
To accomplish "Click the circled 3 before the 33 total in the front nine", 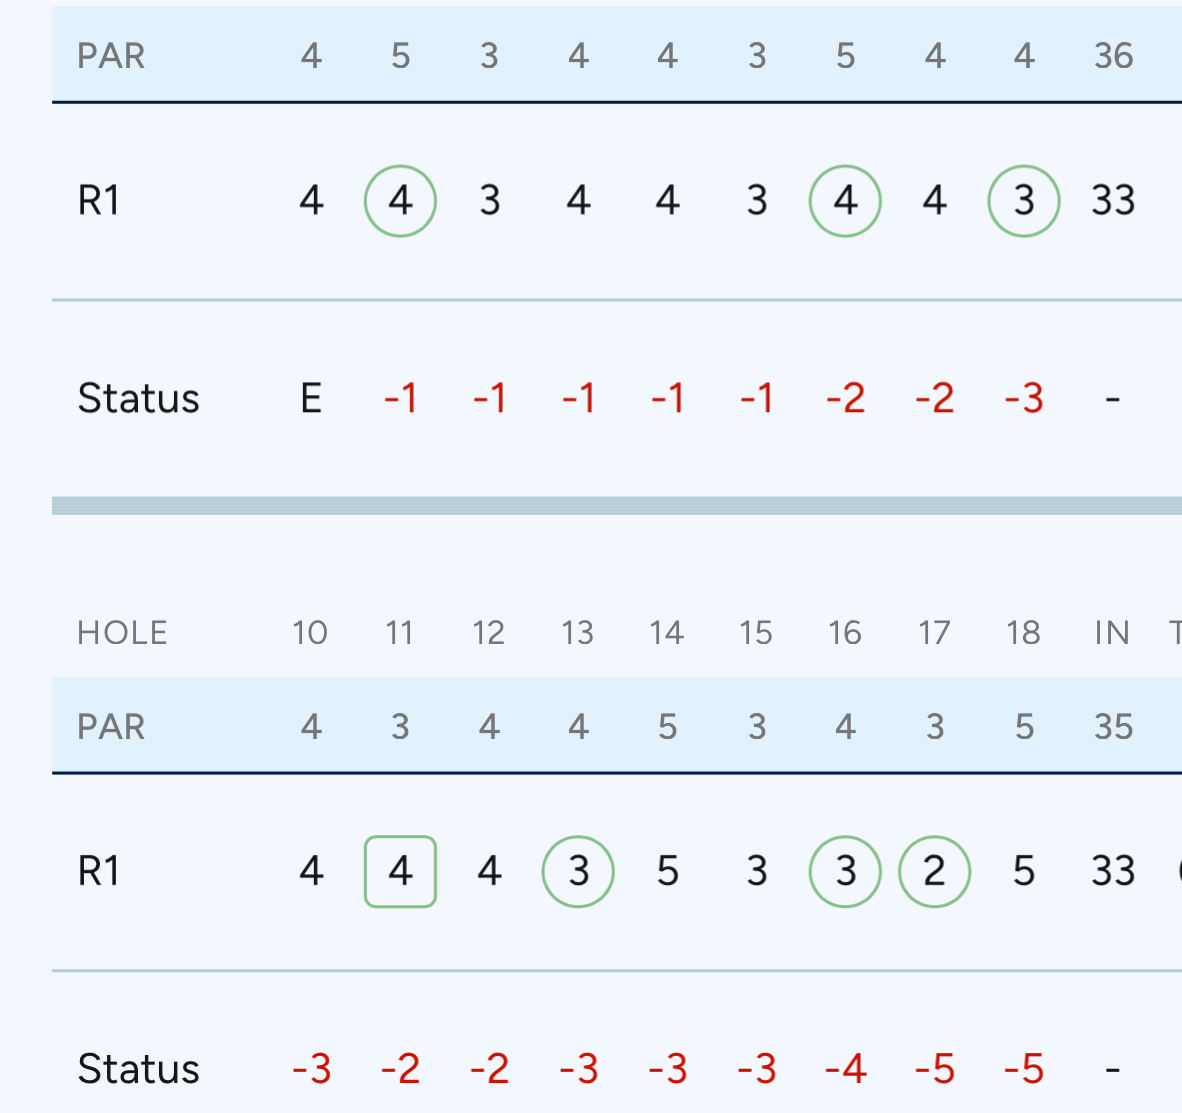I will click(1024, 201).
